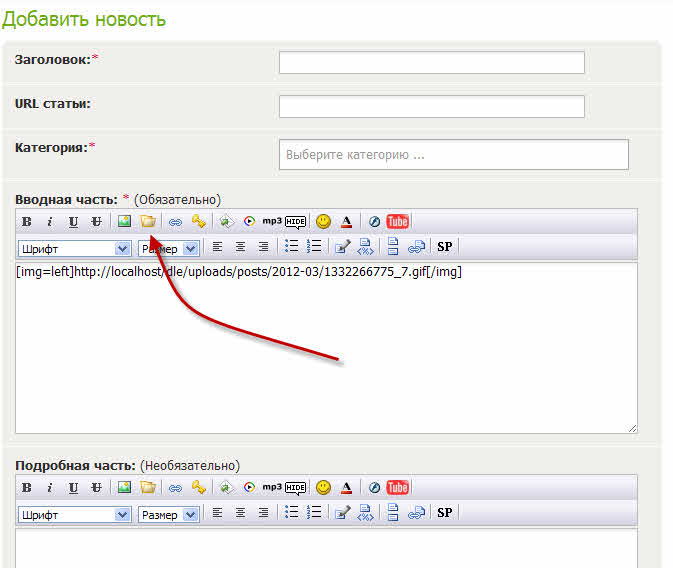673x568 pixels.
Task: Focus the URL статьи input field
Action: 432,106
